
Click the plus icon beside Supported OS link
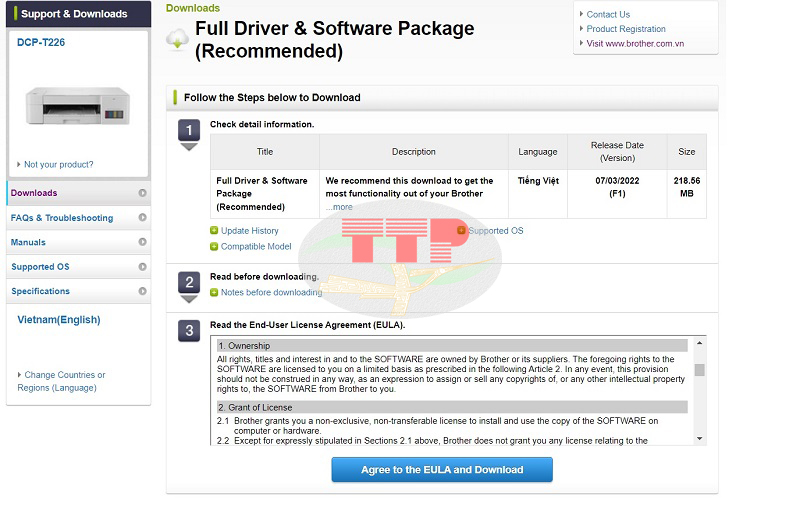pos(461,230)
